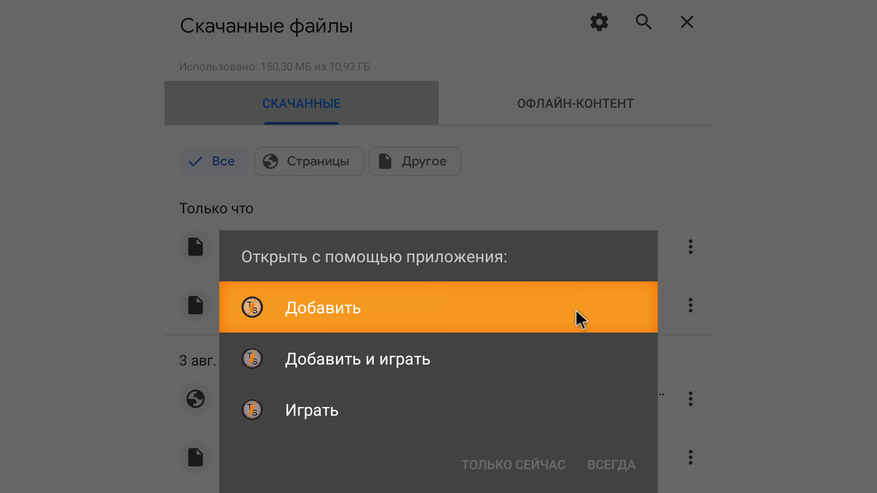Choose Добавить in the open-with dialog
Image resolution: width=877 pixels, height=493 pixels.
tap(438, 307)
